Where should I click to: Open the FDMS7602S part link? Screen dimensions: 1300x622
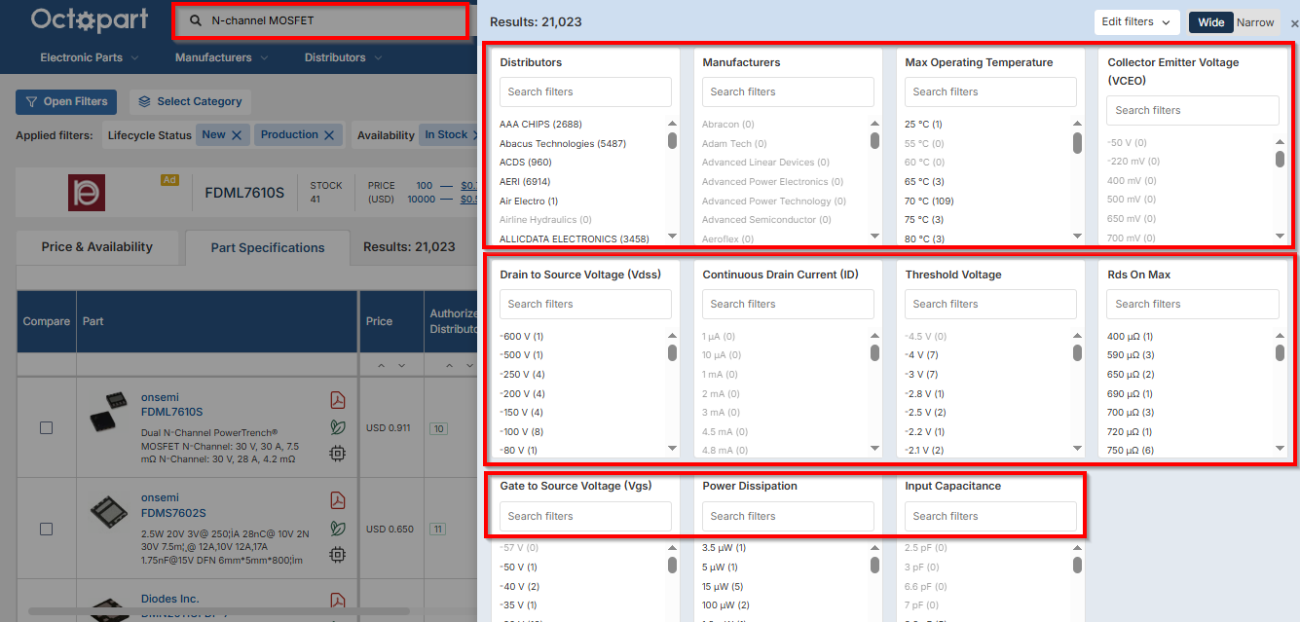click(x=174, y=512)
